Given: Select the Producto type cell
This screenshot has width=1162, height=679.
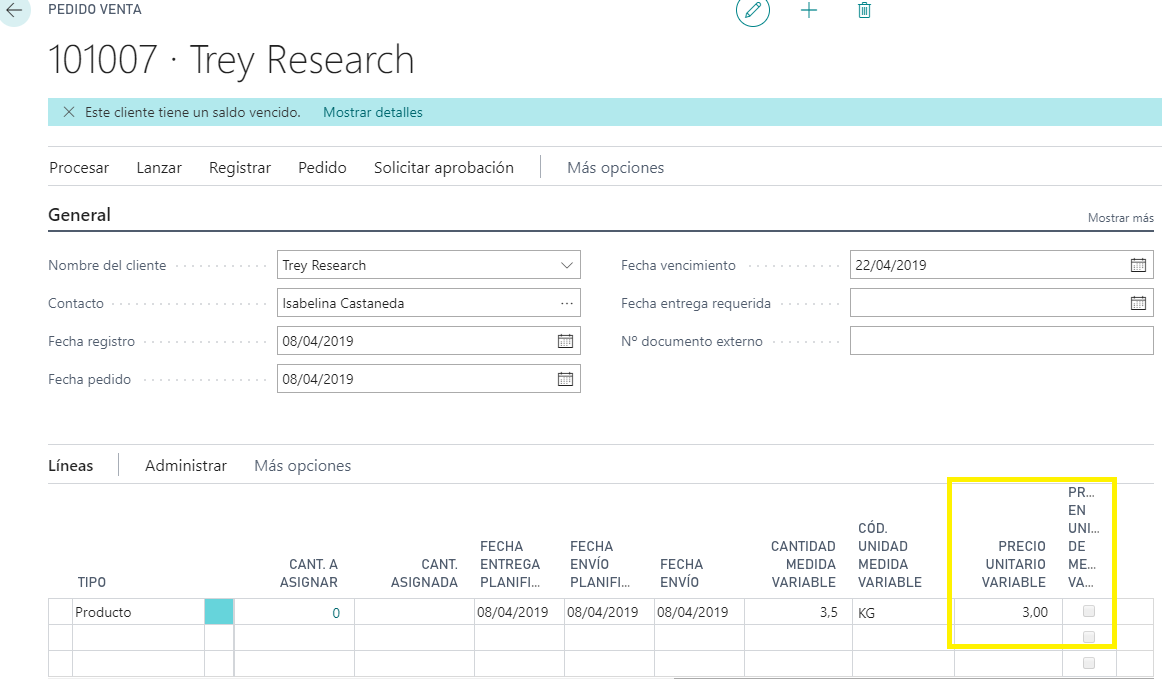Looking at the screenshot, I should [138, 612].
